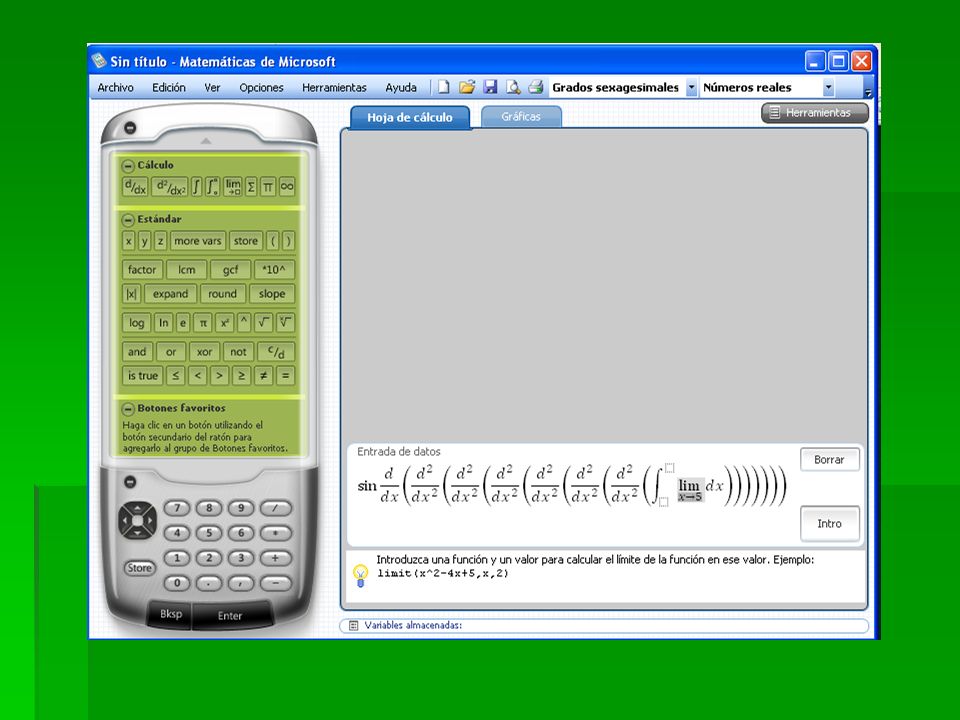Insert the square root symbol
Image resolution: width=960 pixels, height=720 pixels.
click(263, 322)
